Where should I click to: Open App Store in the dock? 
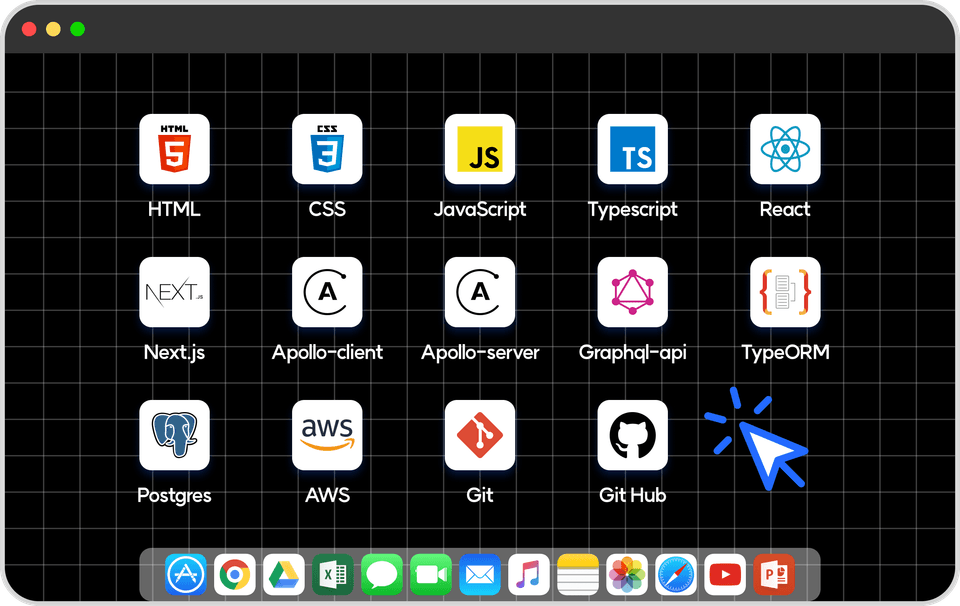[186, 575]
